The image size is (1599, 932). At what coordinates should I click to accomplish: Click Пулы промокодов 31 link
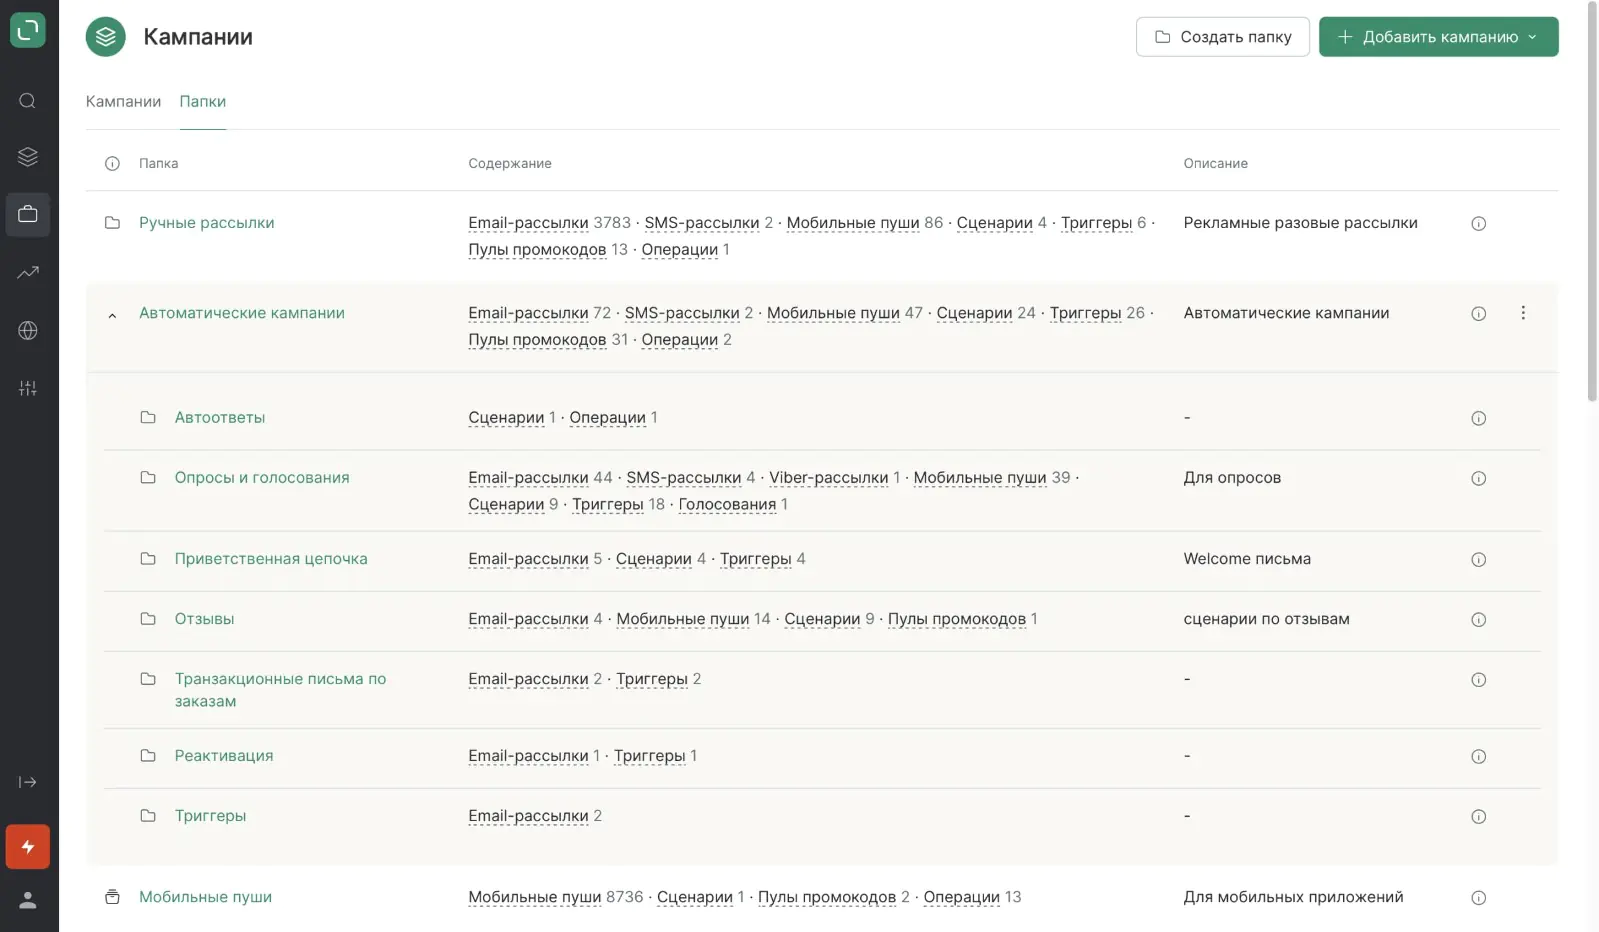547,339
